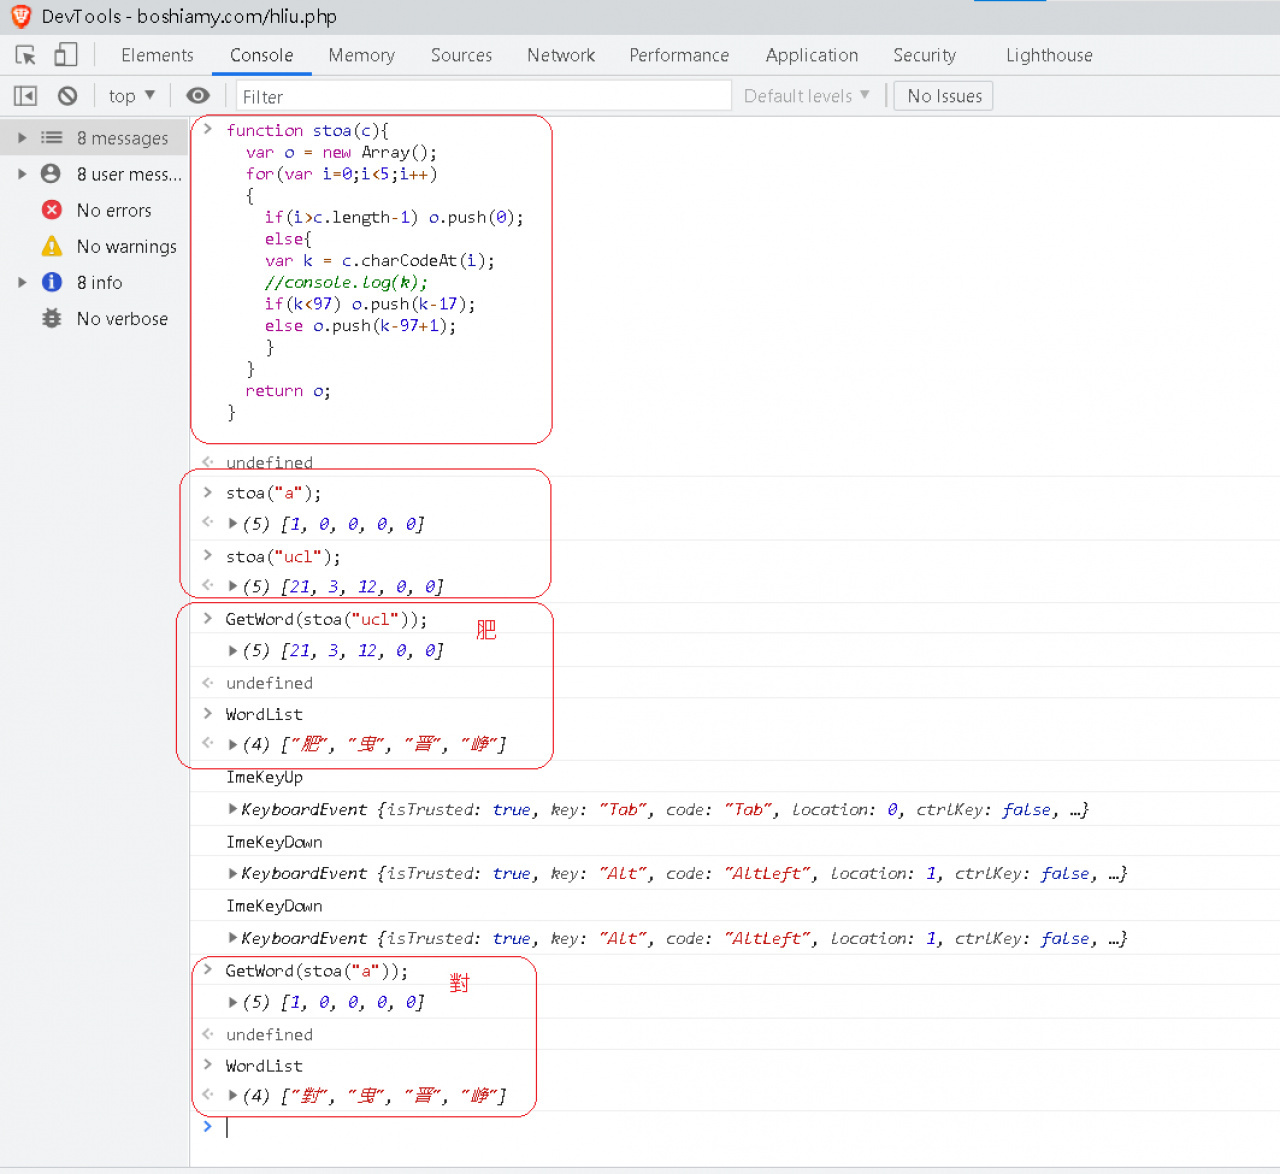This screenshot has width=1280, height=1174.
Task: Activate the inspect element picker icon
Action: (26, 55)
